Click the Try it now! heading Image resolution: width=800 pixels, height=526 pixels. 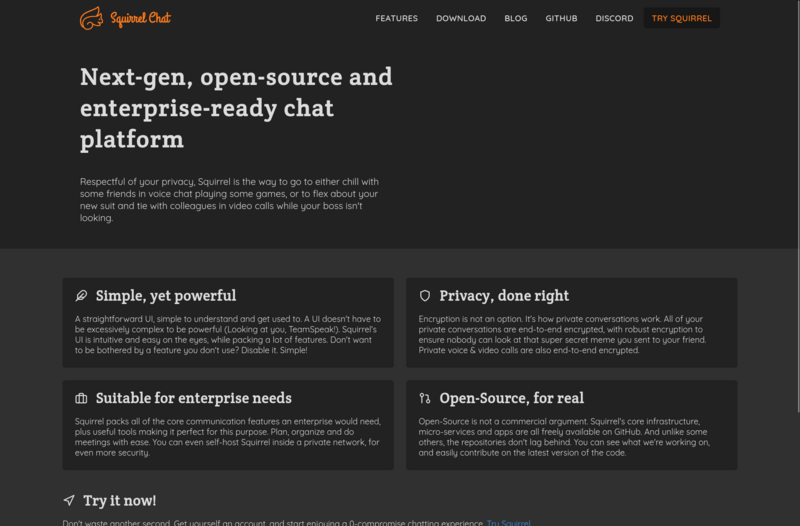(x=120, y=500)
